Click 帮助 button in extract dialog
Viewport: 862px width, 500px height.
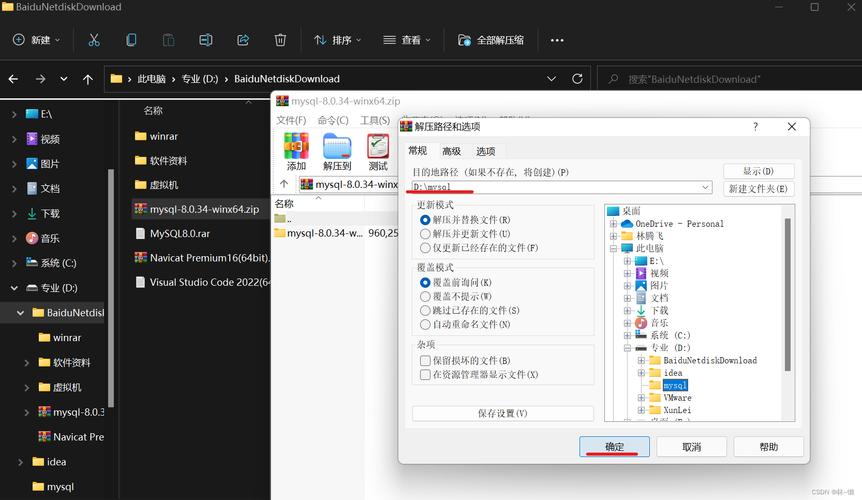pyautogui.click(x=769, y=447)
